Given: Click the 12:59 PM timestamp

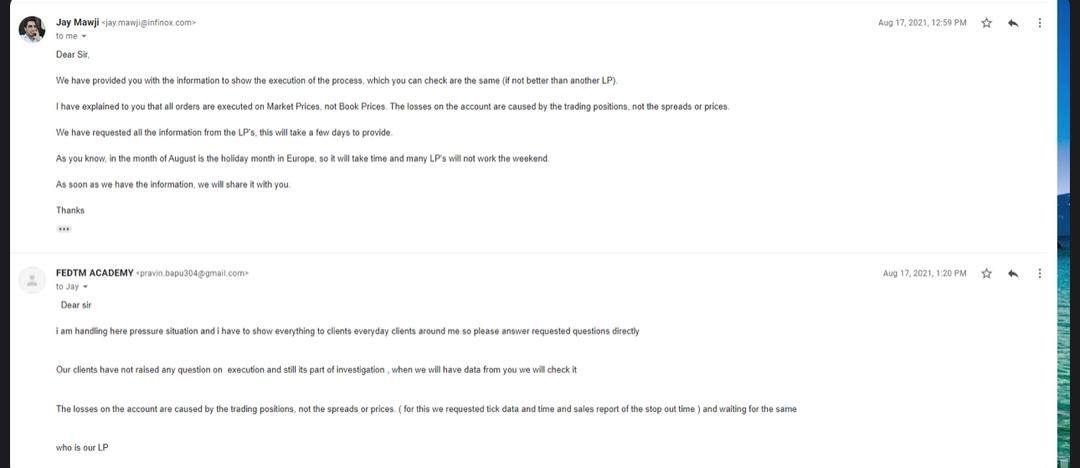Looking at the screenshot, I should pyautogui.click(x=922, y=22).
